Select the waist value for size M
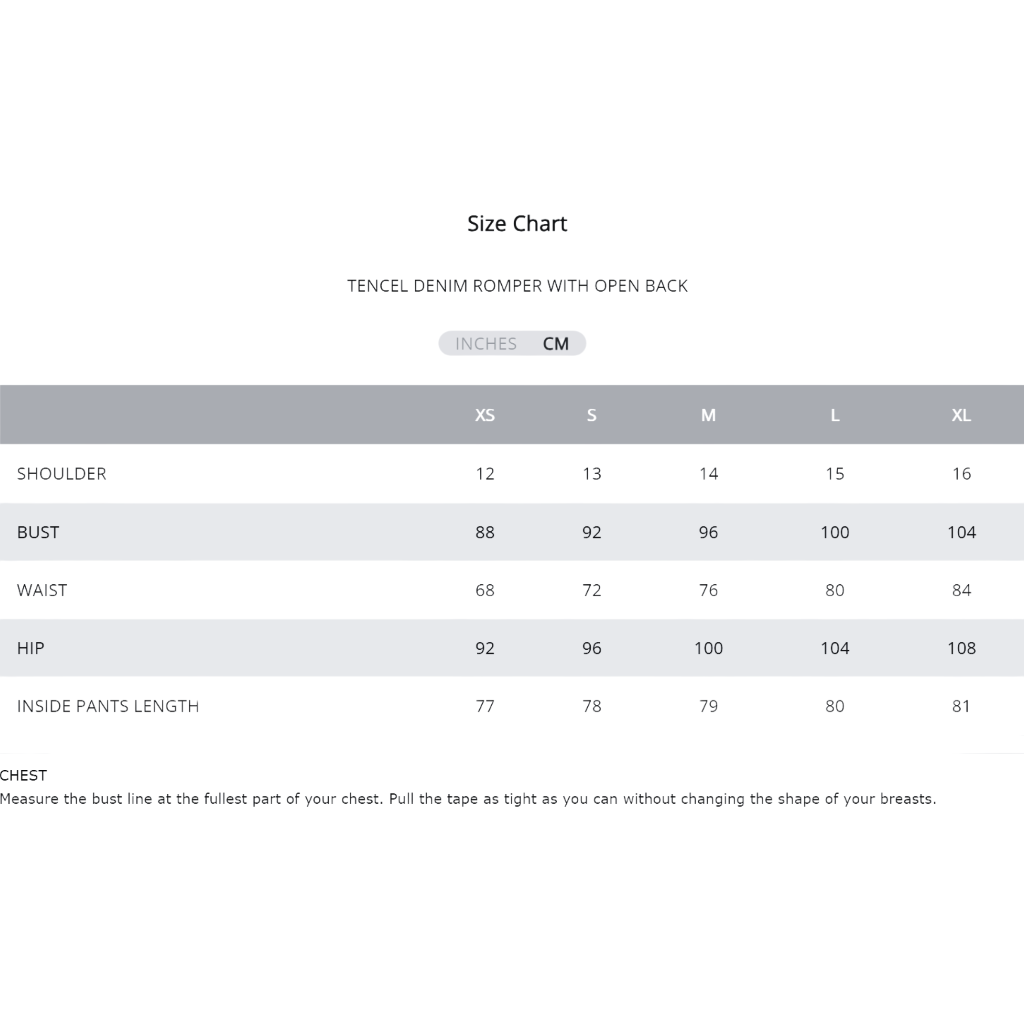The width and height of the screenshot is (1024, 1024). (708, 590)
